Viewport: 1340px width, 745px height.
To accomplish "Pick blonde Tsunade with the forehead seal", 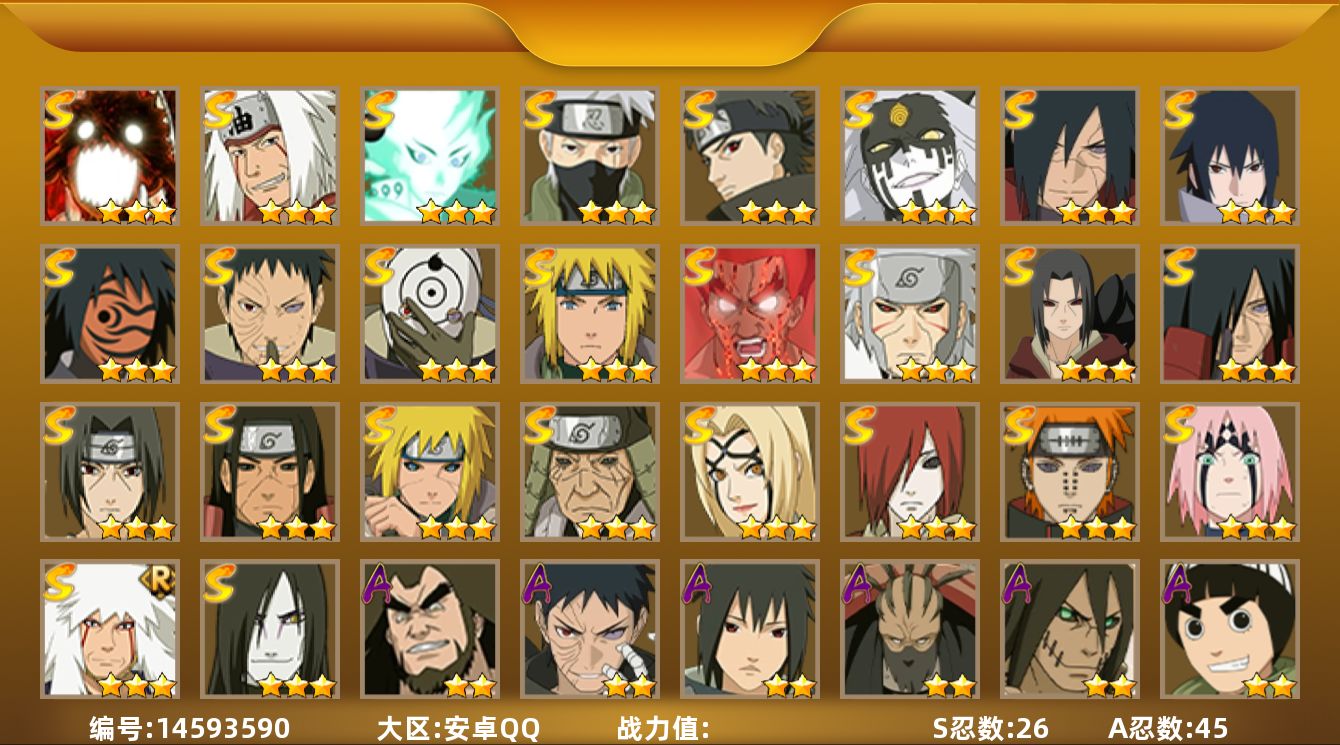I will pyautogui.click(x=749, y=472).
